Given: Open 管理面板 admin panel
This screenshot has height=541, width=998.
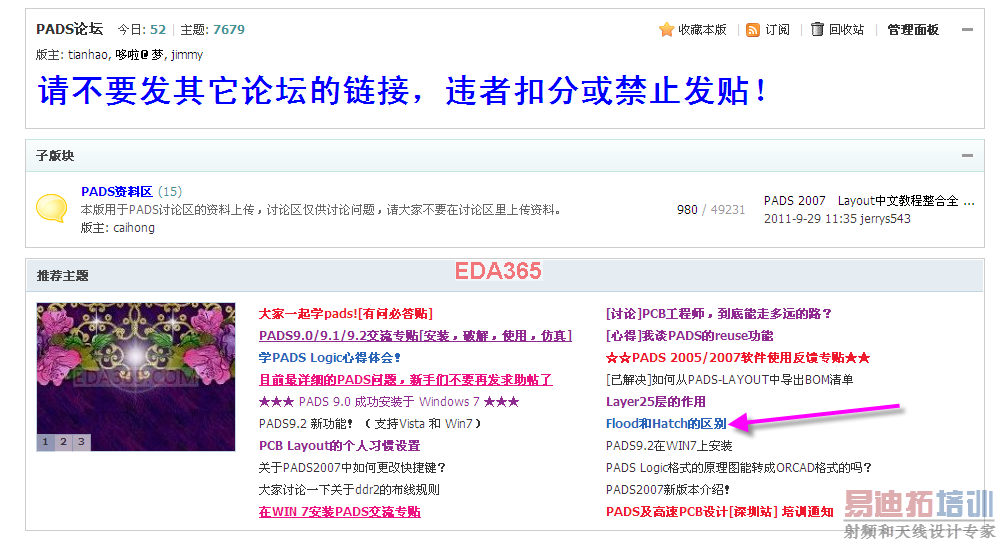Looking at the screenshot, I should click(913, 30).
